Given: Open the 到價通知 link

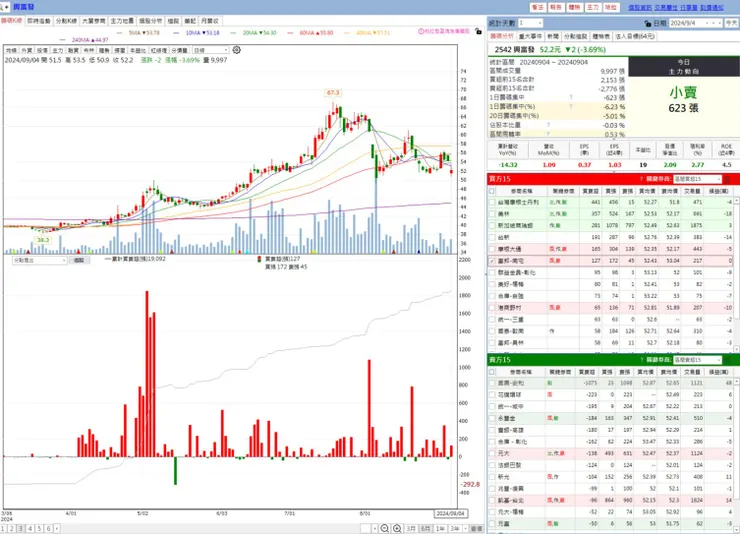Looking at the screenshot, I should coord(712,8).
